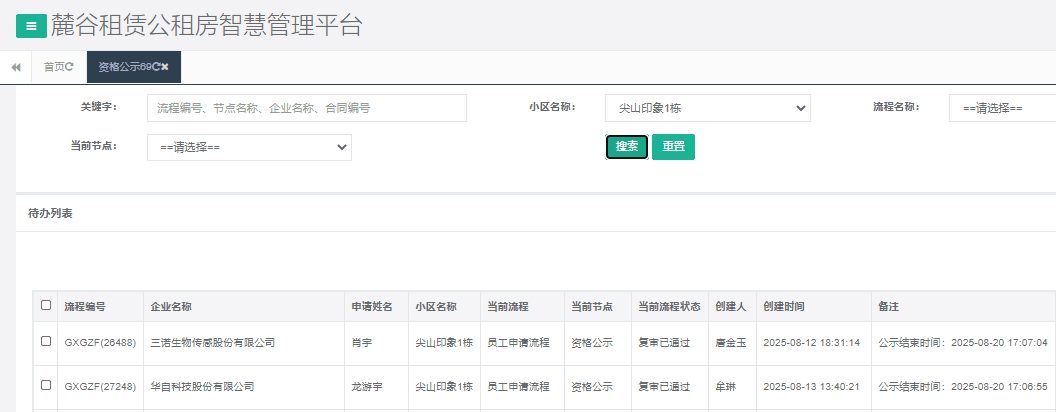Click the 三诺生物传感股份有限公司 company cell
Image resolution: width=1056 pixels, height=412 pixels.
[212, 343]
